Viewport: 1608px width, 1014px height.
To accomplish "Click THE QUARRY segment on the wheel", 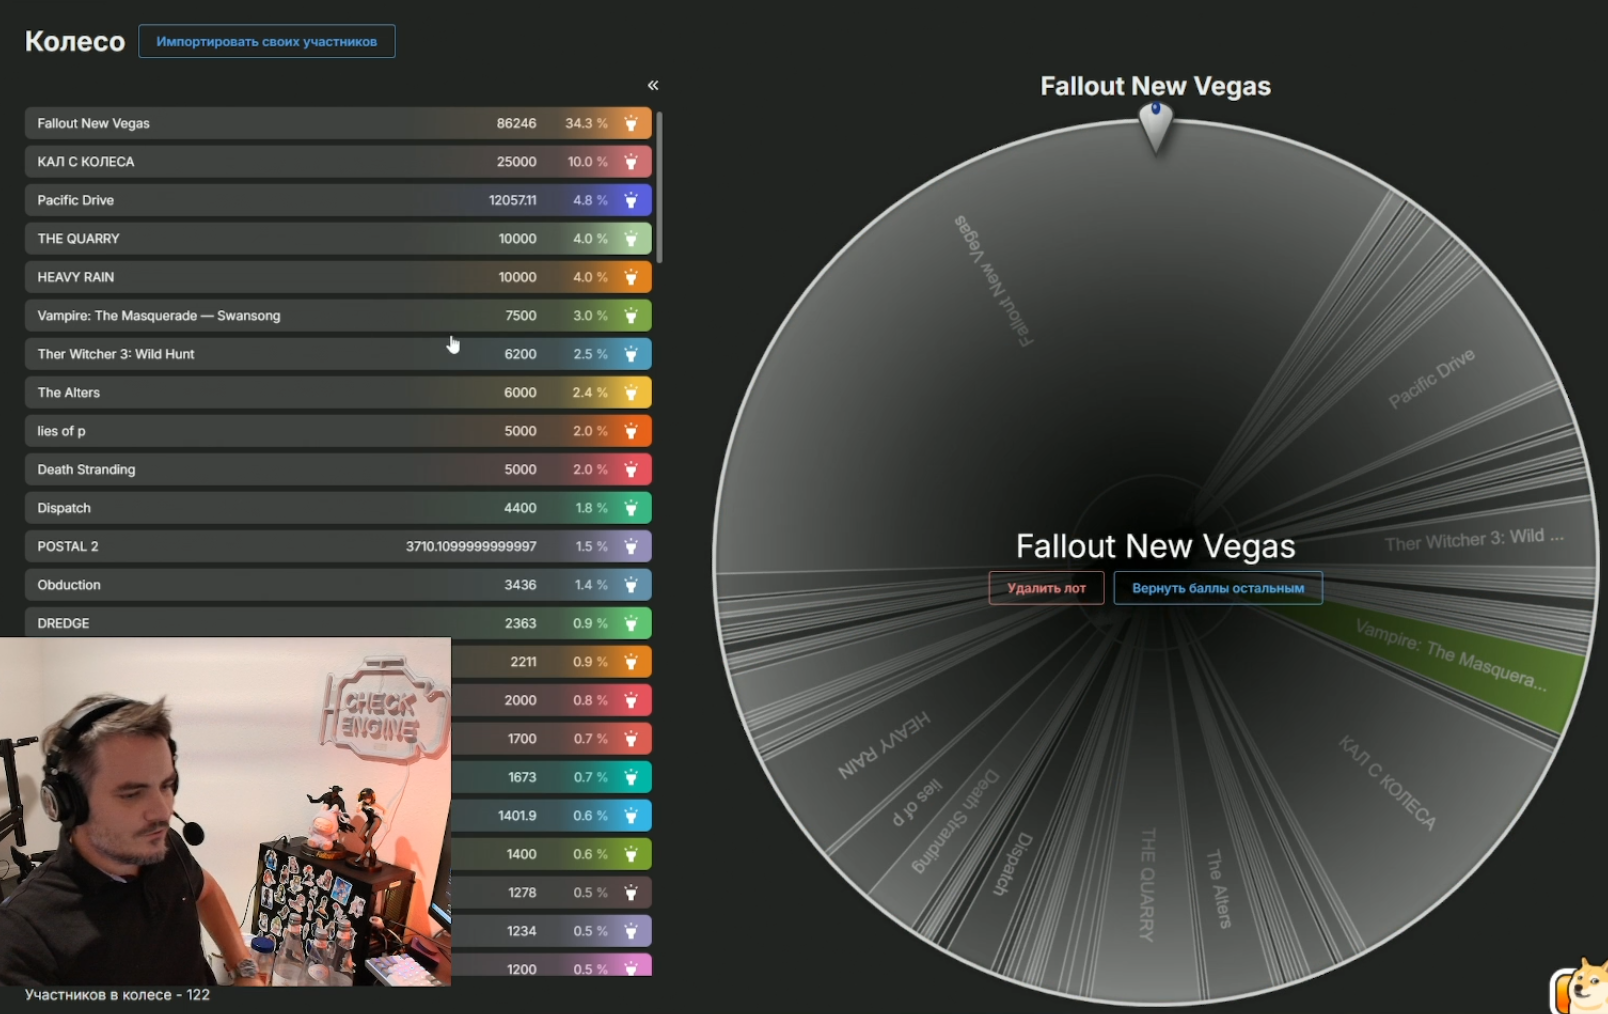I will [x=1147, y=884].
